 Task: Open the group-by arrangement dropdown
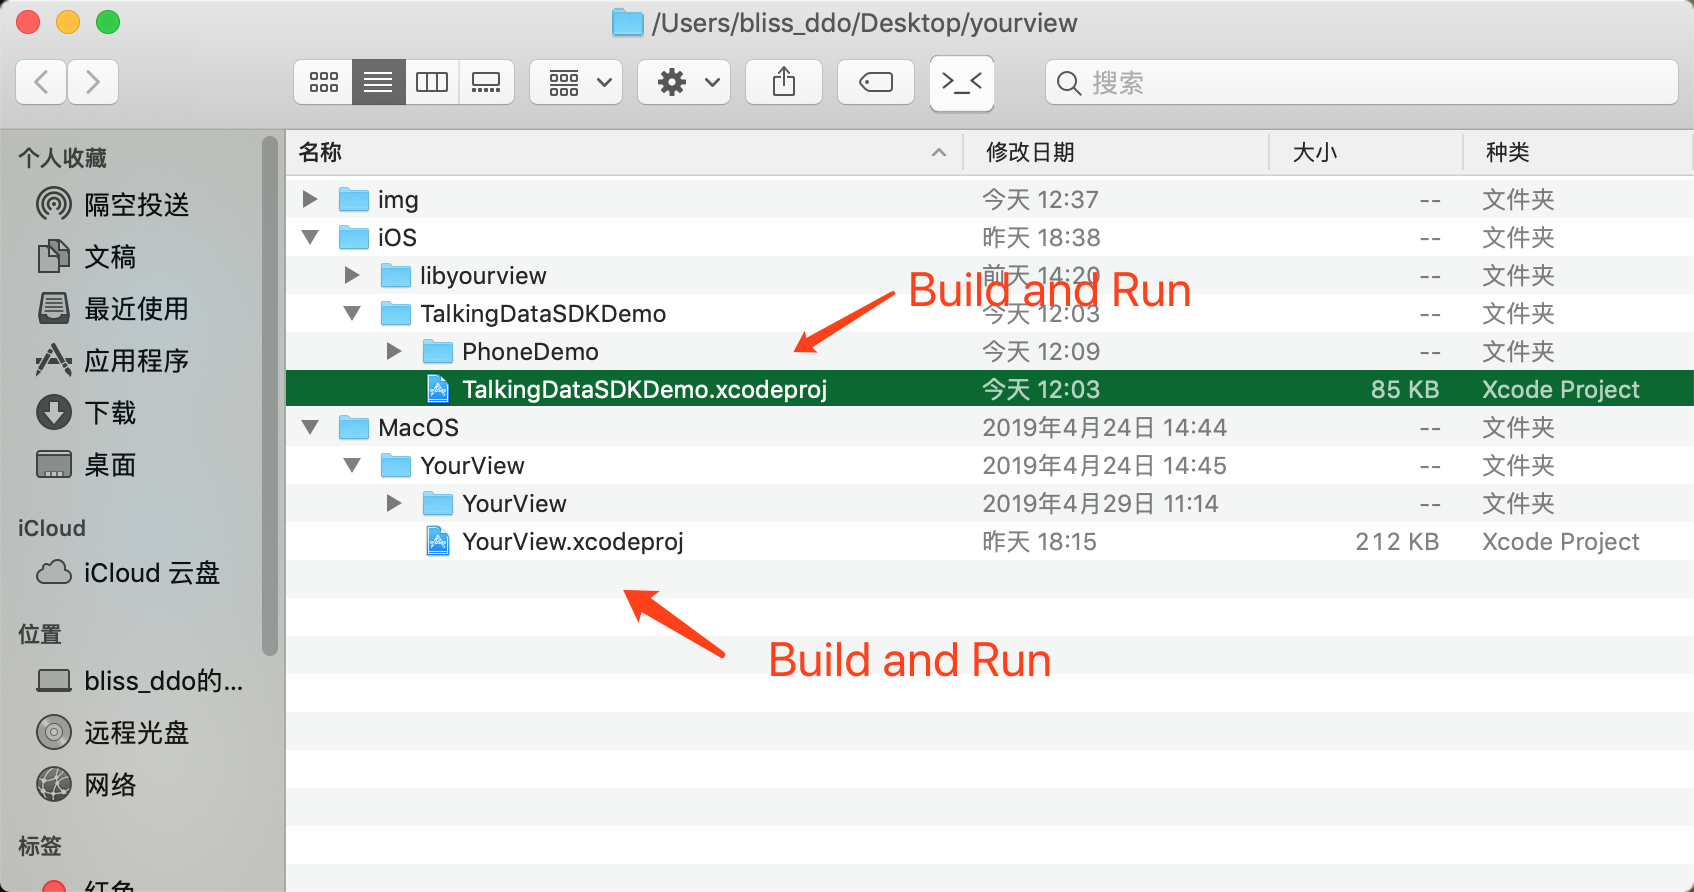(576, 82)
